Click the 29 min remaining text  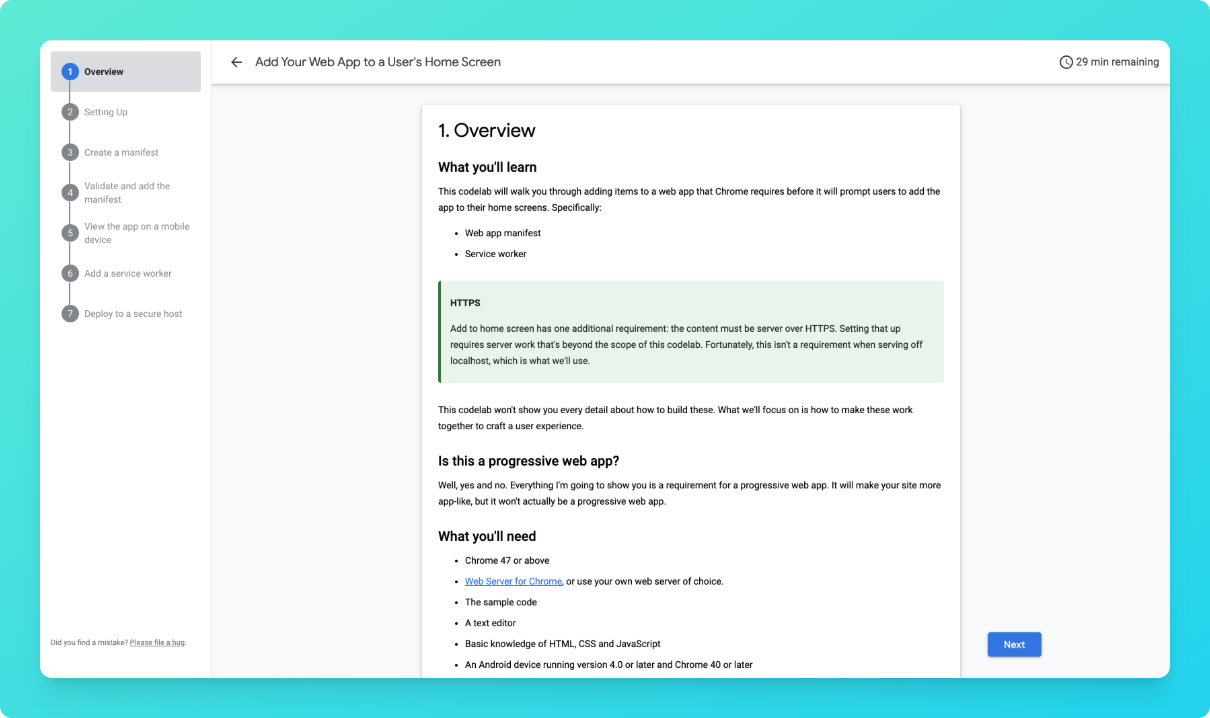pyautogui.click(x=1117, y=62)
